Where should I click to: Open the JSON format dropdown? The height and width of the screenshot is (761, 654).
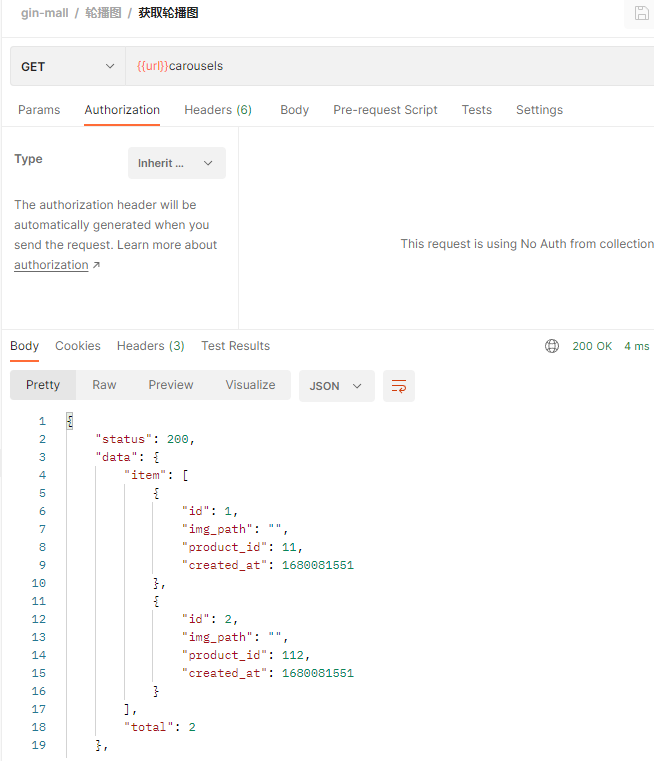point(336,386)
